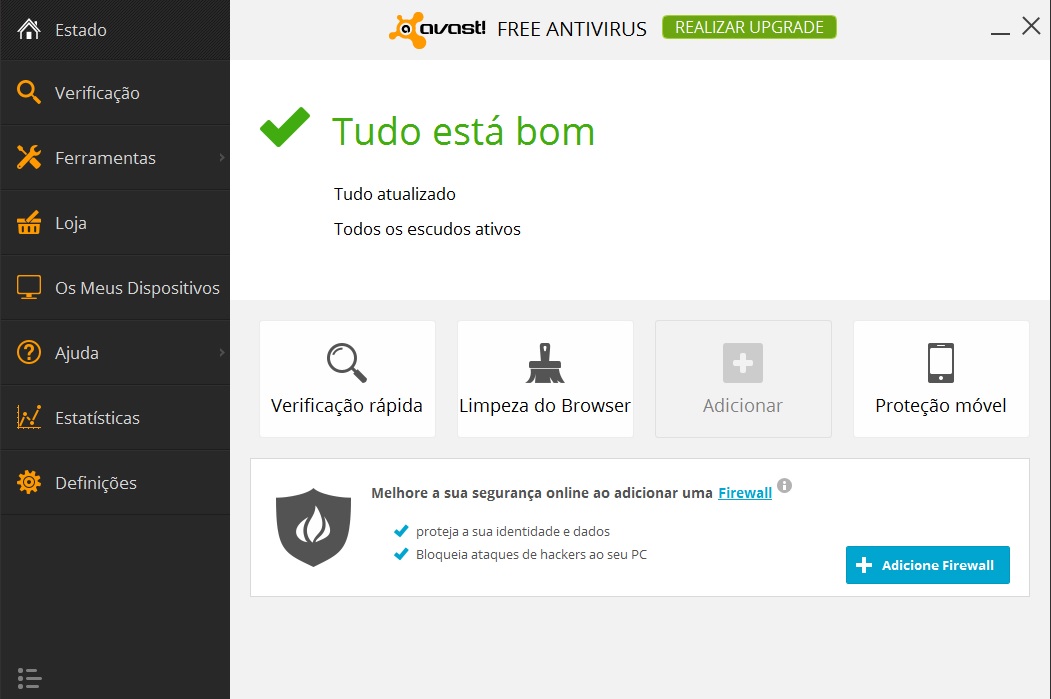This screenshot has height=699, width=1051.
Task: Open the Loja shopping basket icon
Action: pos(29,223)
